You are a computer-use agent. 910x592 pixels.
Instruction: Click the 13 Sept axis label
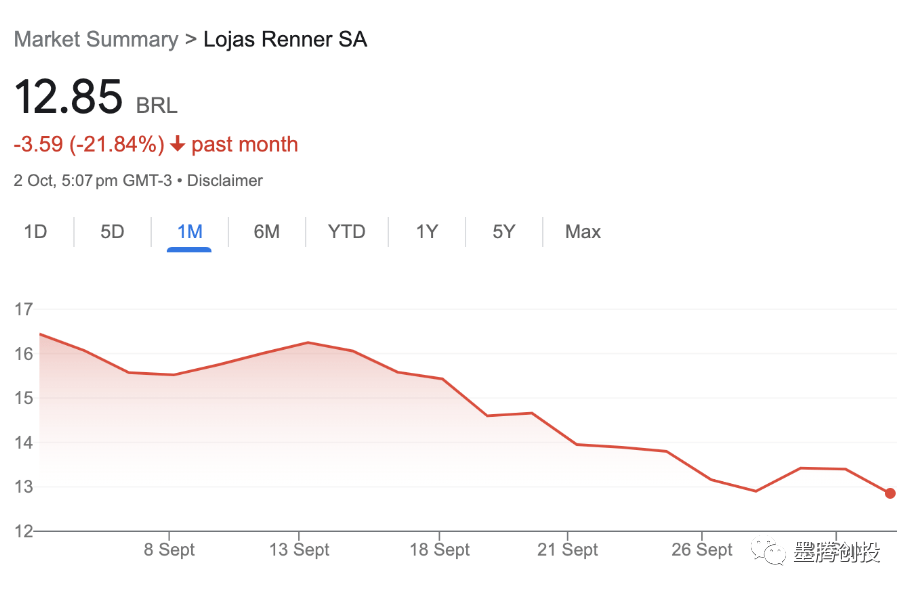(299, 550)
